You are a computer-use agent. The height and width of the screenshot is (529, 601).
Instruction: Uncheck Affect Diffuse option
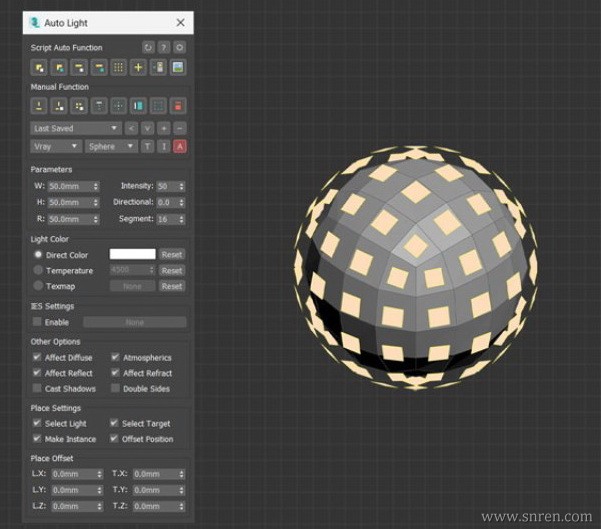click(x=38, y=357)
